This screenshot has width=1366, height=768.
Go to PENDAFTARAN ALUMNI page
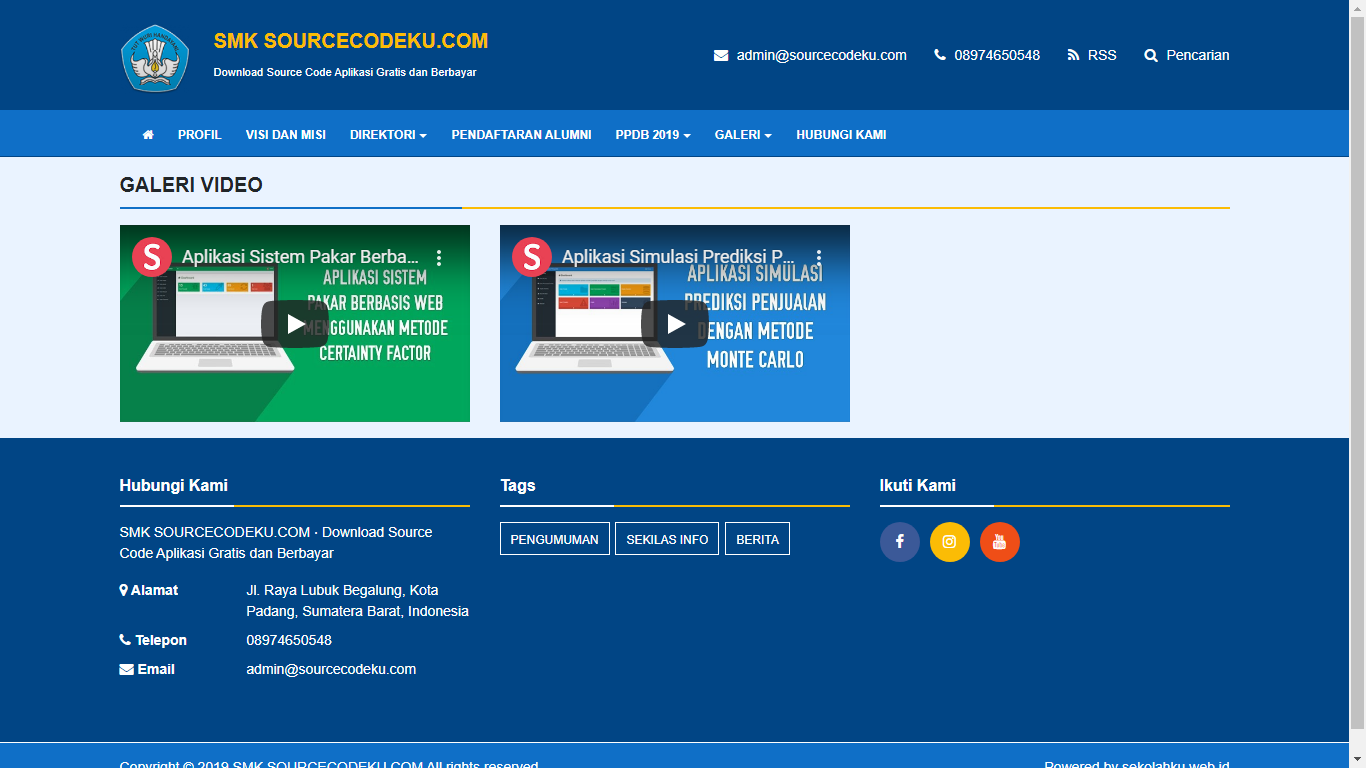(x=521, y=134)
